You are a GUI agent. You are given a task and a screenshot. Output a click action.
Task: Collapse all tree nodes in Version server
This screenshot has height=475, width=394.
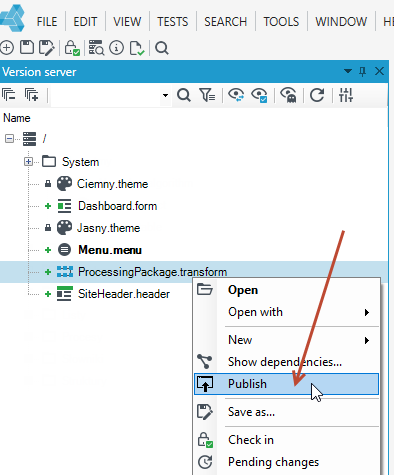point(9,95)
